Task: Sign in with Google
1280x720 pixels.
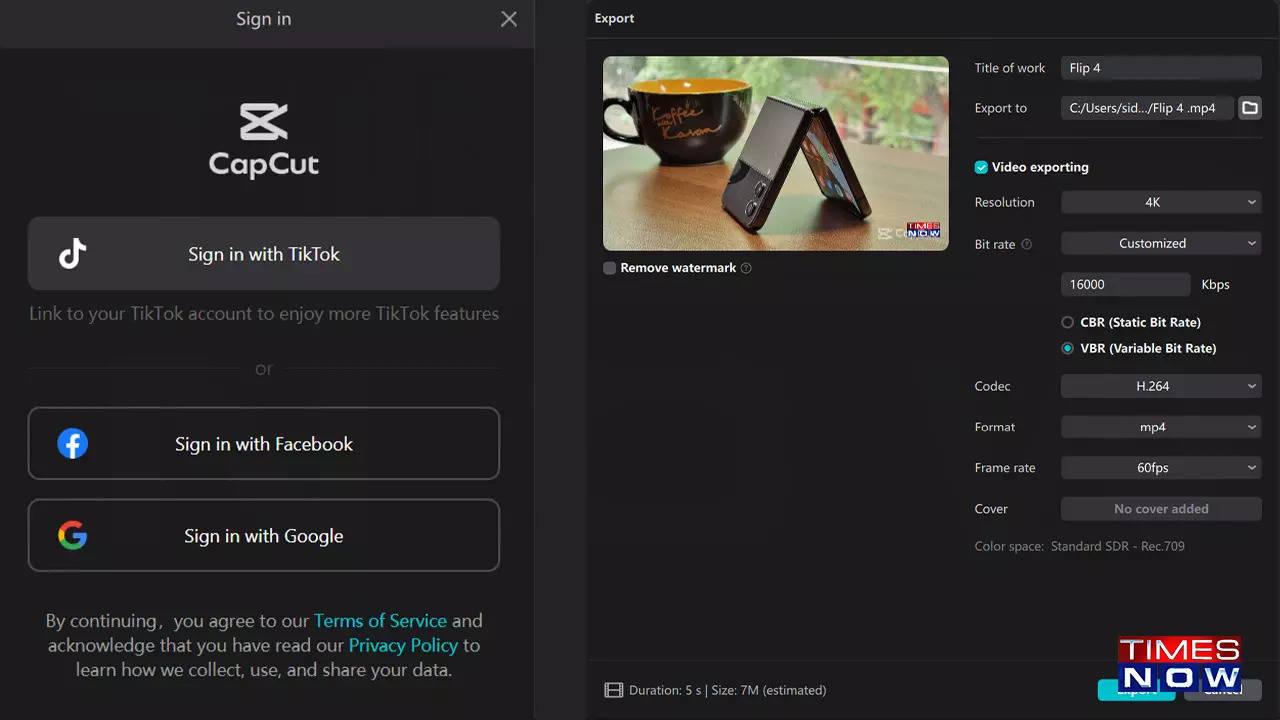Action: [x=264, y=536]
